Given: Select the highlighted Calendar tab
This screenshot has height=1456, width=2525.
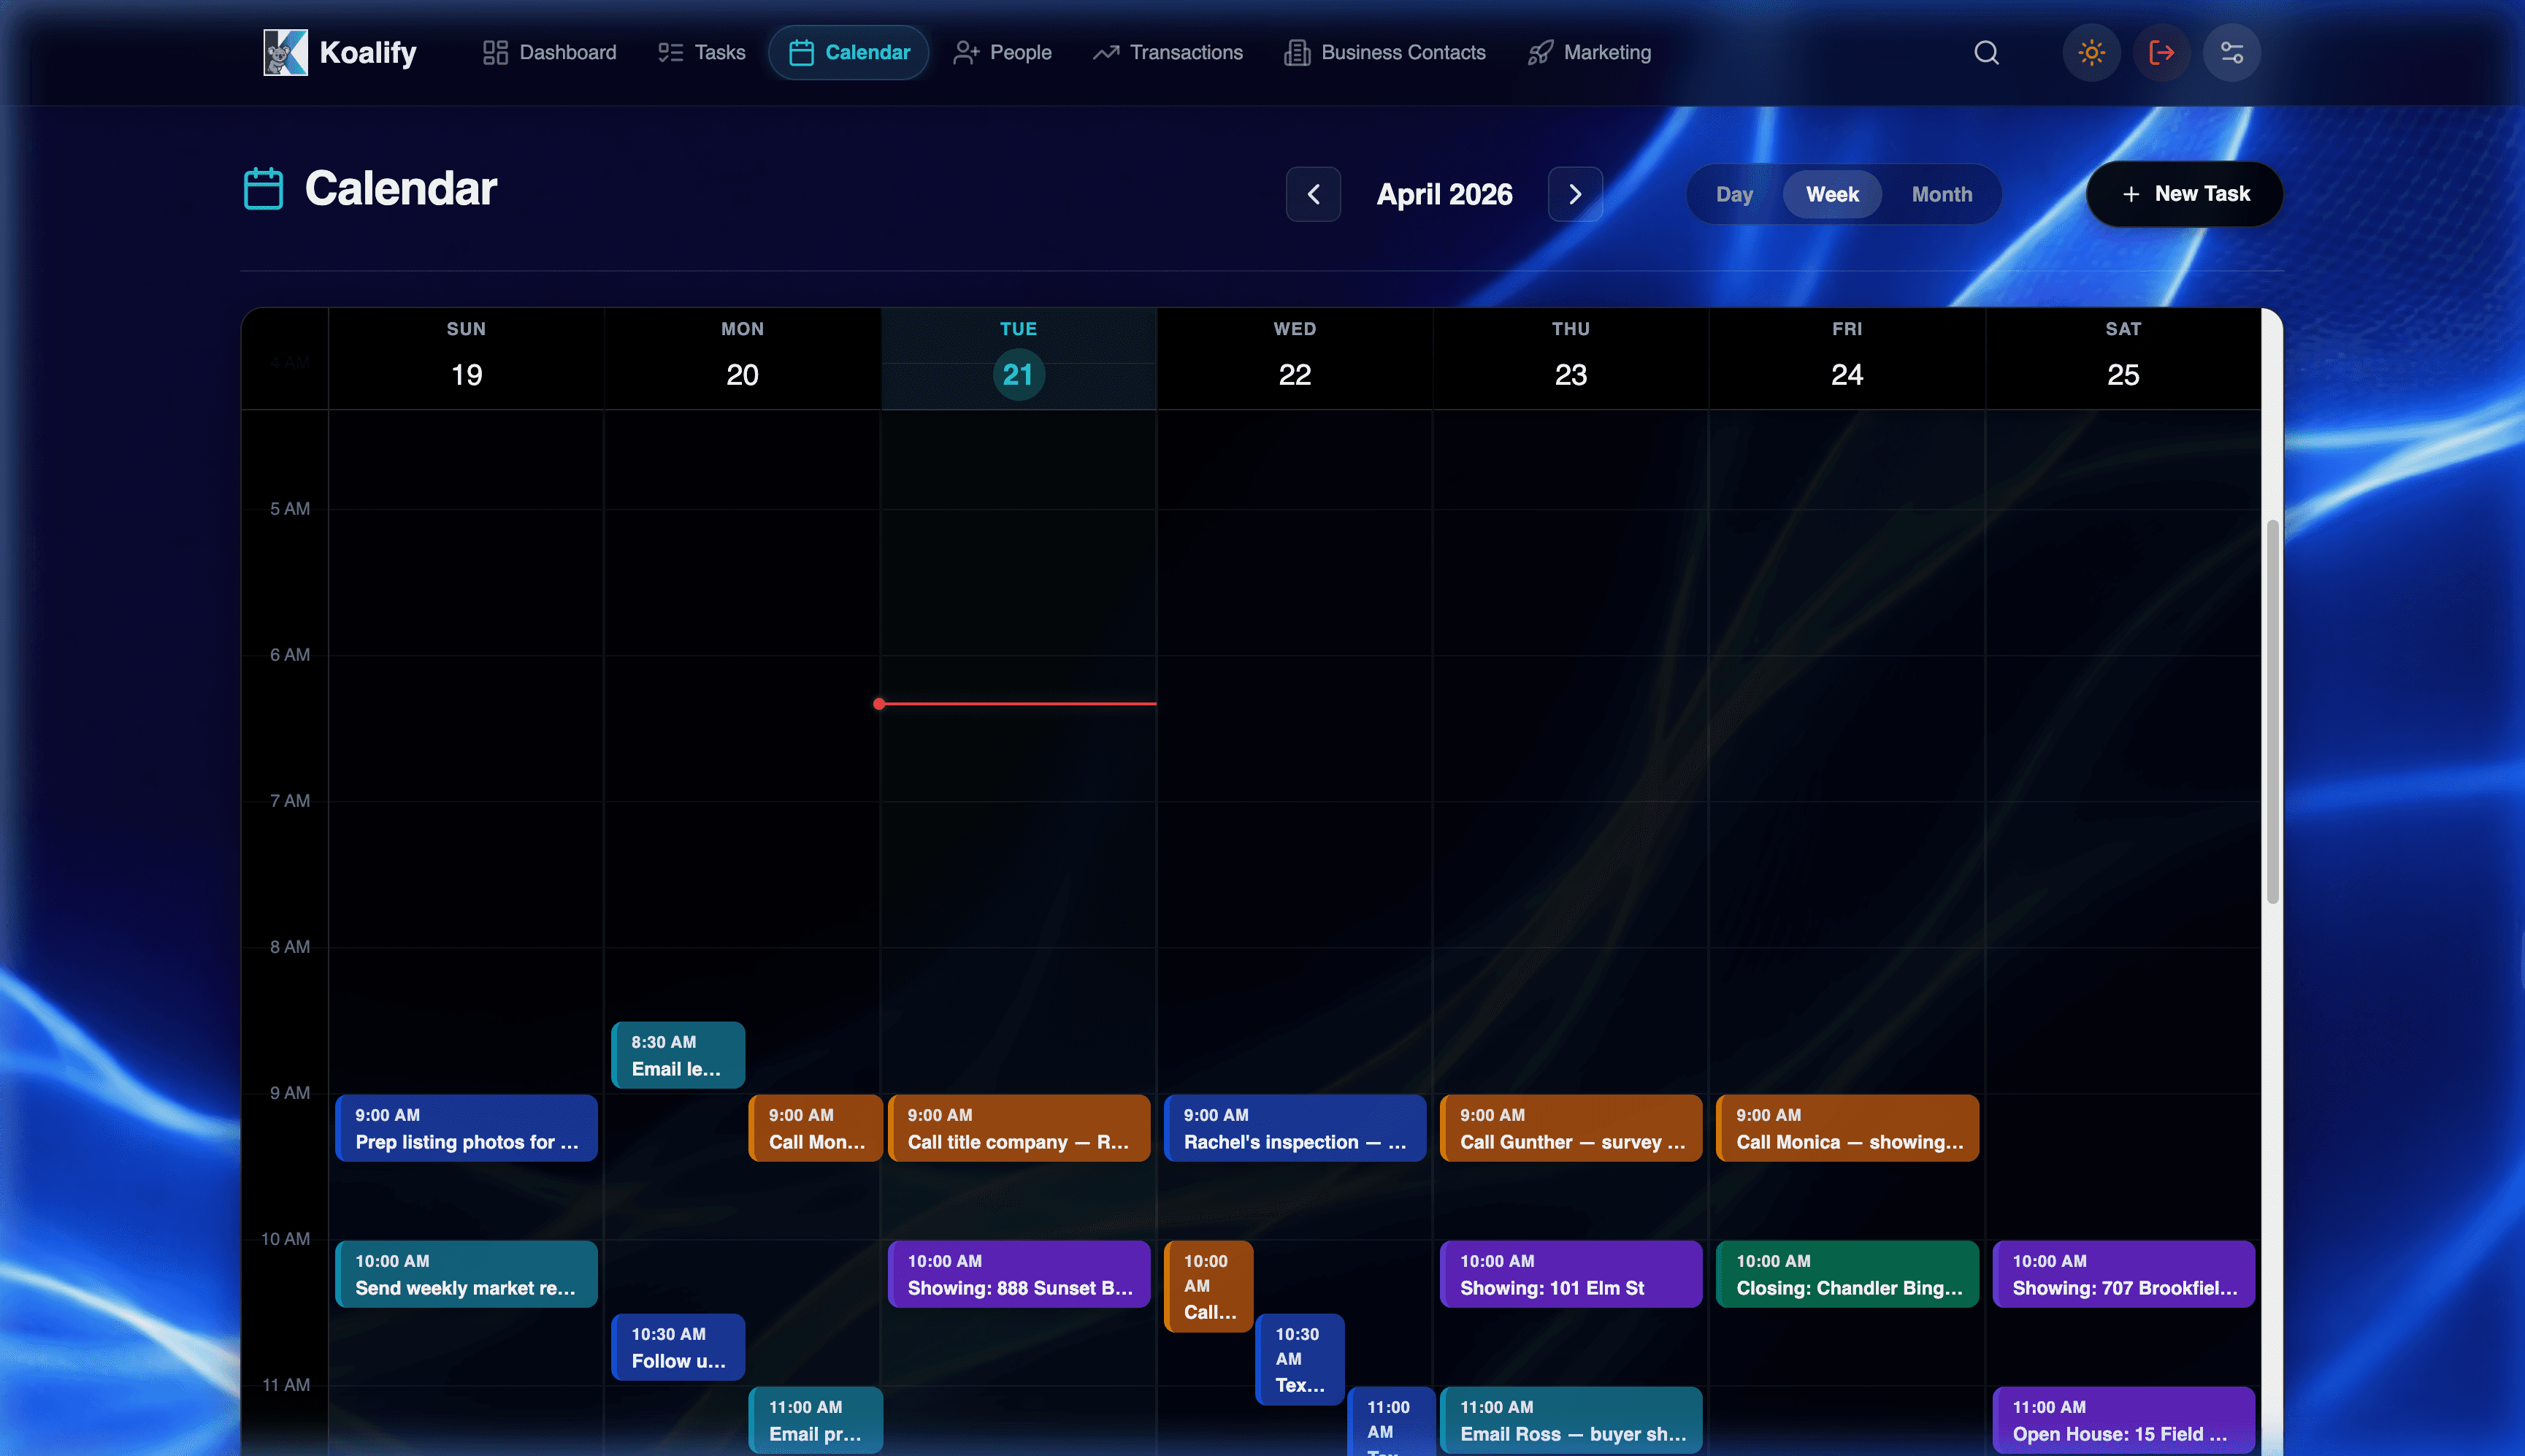Looking at the screenshot, I should click(x=848, y=52).
